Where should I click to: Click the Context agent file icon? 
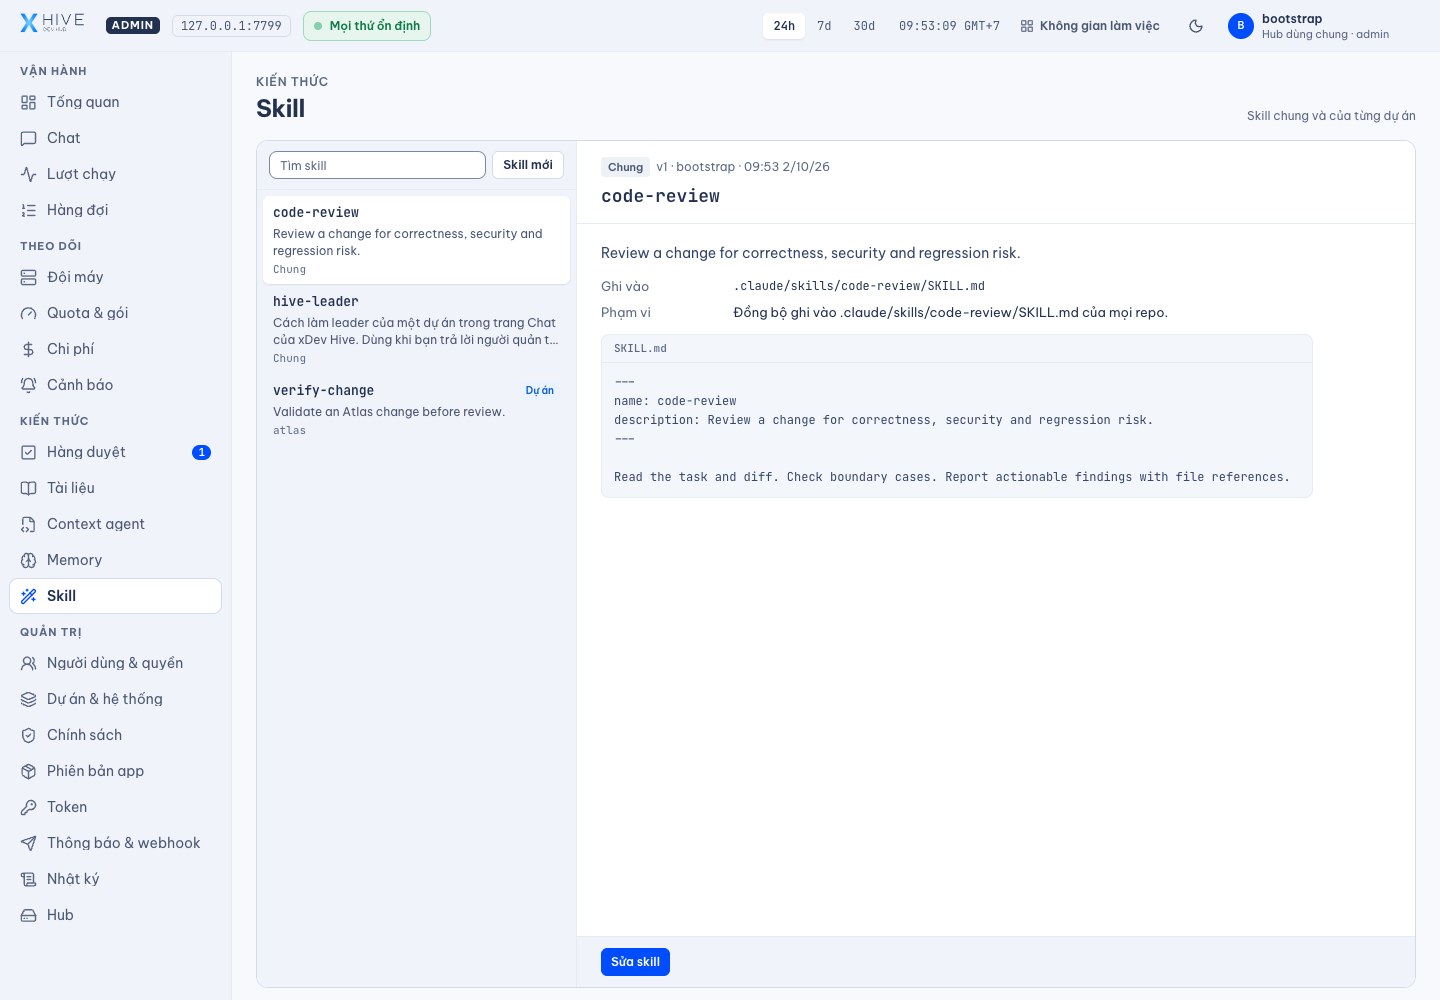tap(29, 524)
